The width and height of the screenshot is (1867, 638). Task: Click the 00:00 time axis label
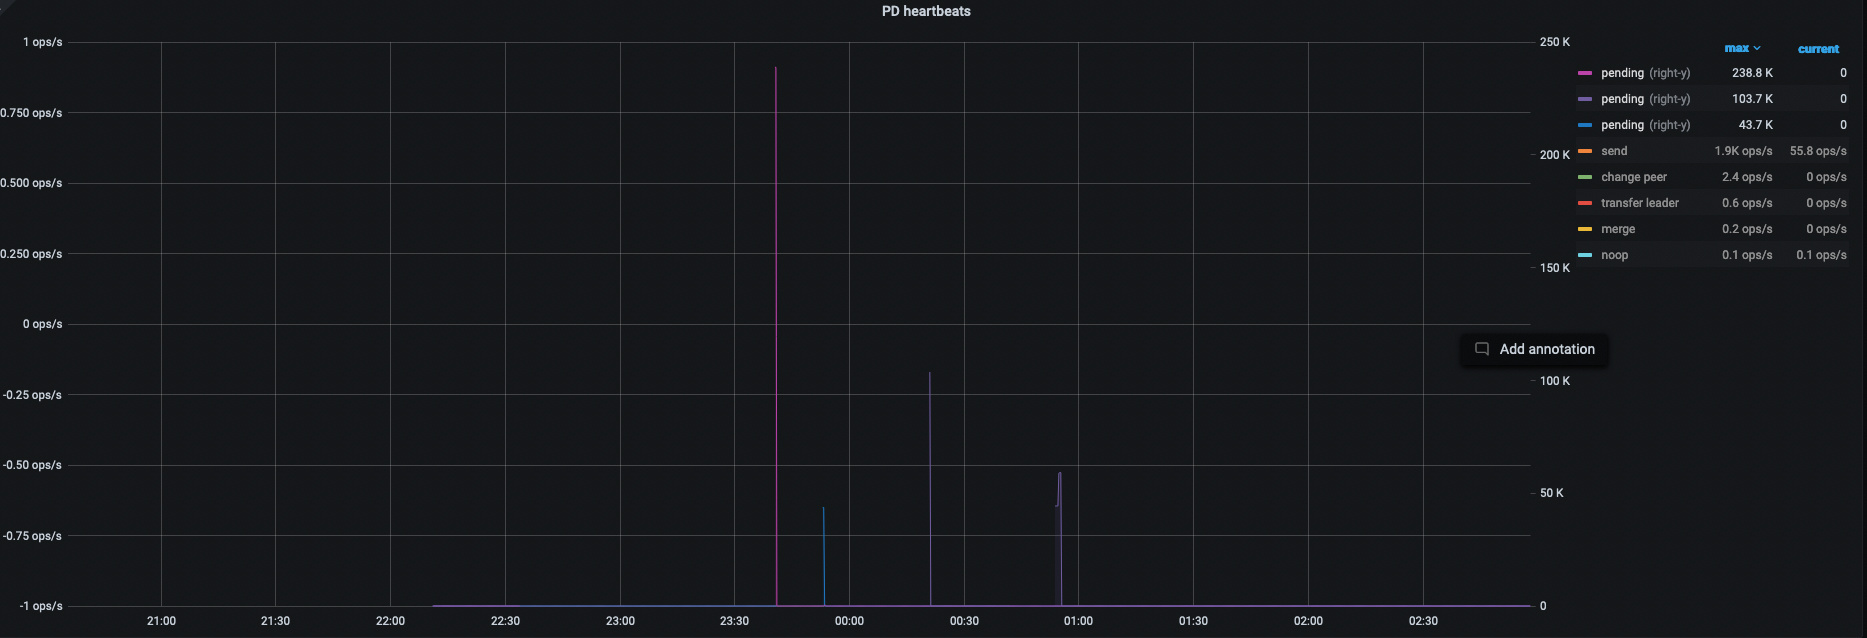coord(849,621)
